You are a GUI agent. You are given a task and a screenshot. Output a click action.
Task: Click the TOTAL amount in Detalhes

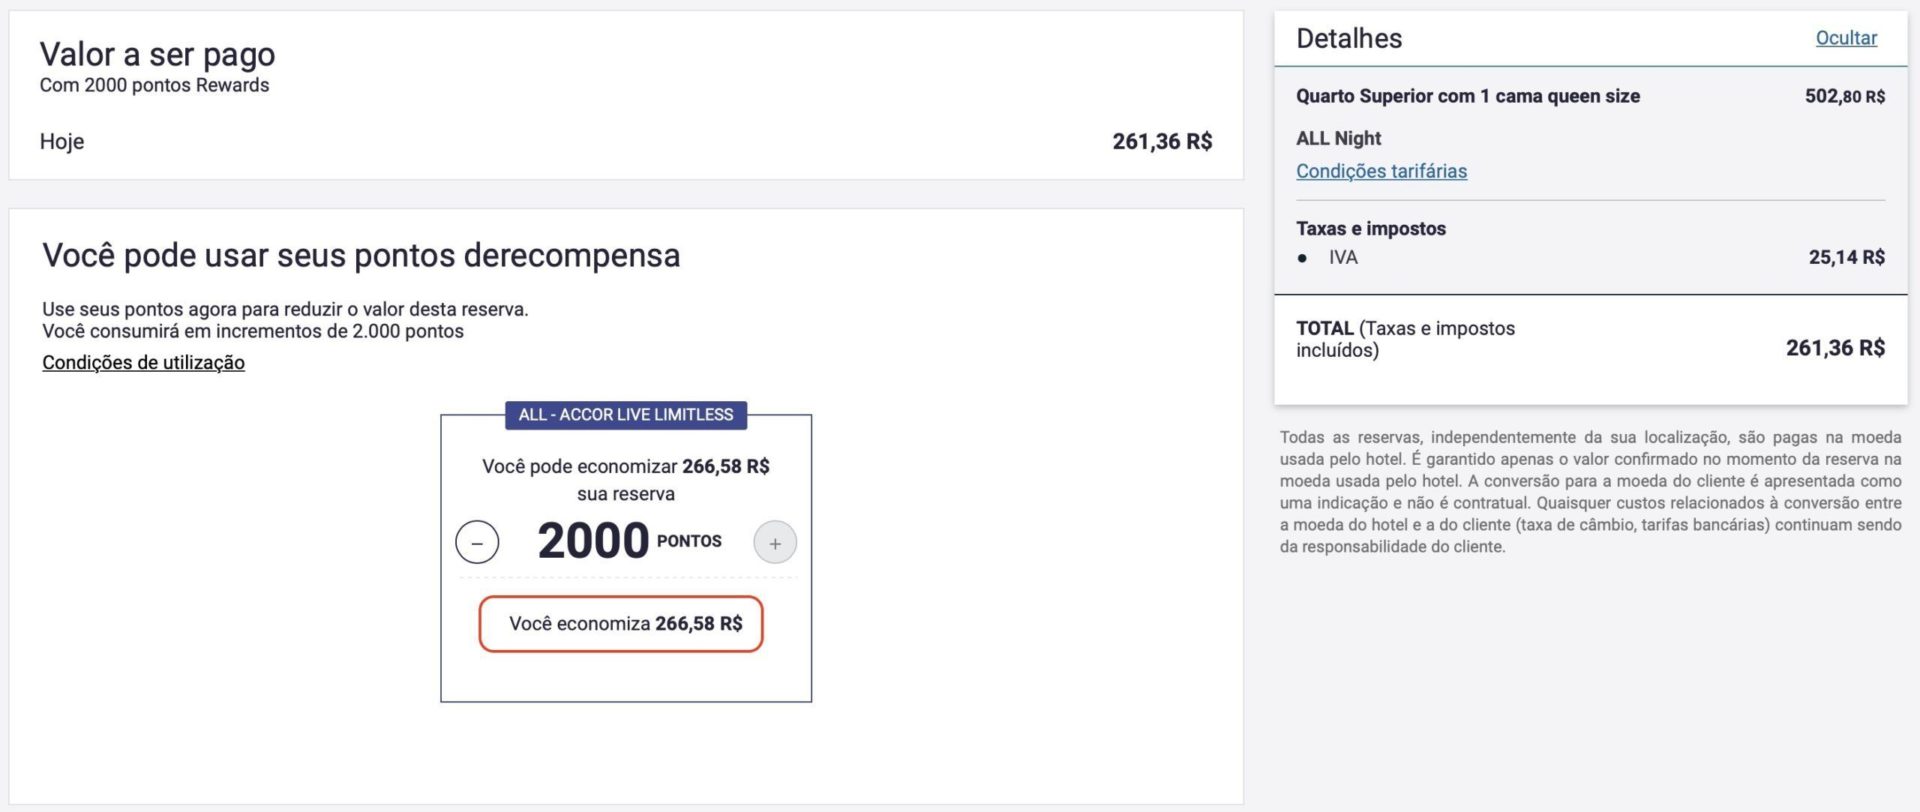pos(1834,348)
